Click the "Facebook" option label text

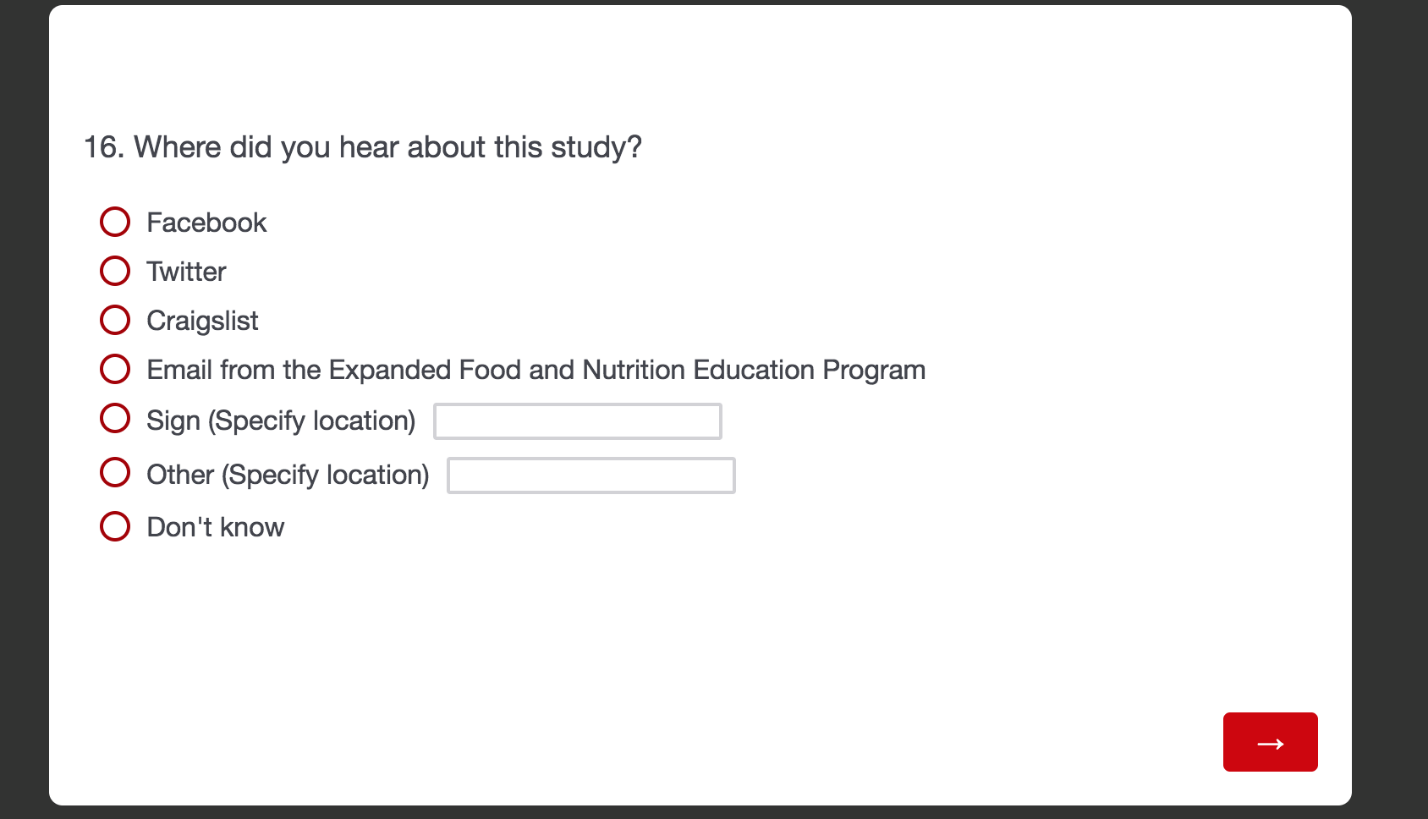tap(206, 222)
